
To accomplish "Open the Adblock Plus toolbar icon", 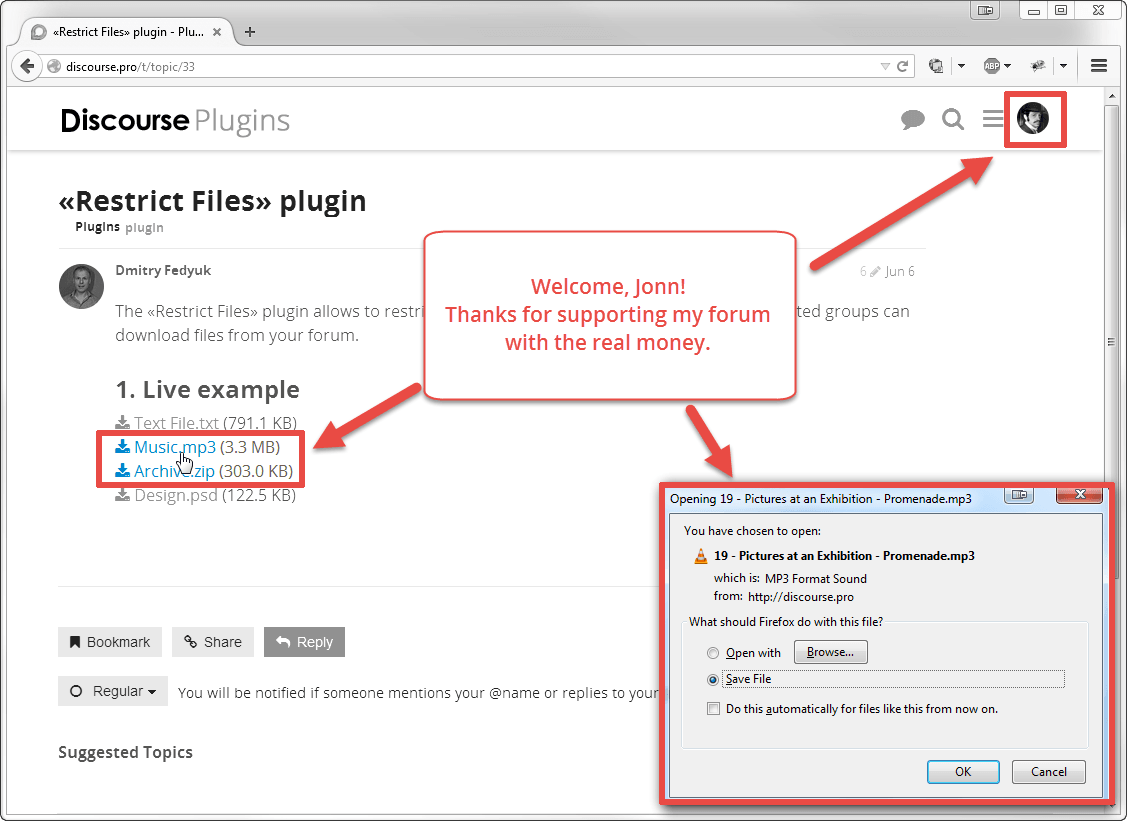I will pos(992,66).
